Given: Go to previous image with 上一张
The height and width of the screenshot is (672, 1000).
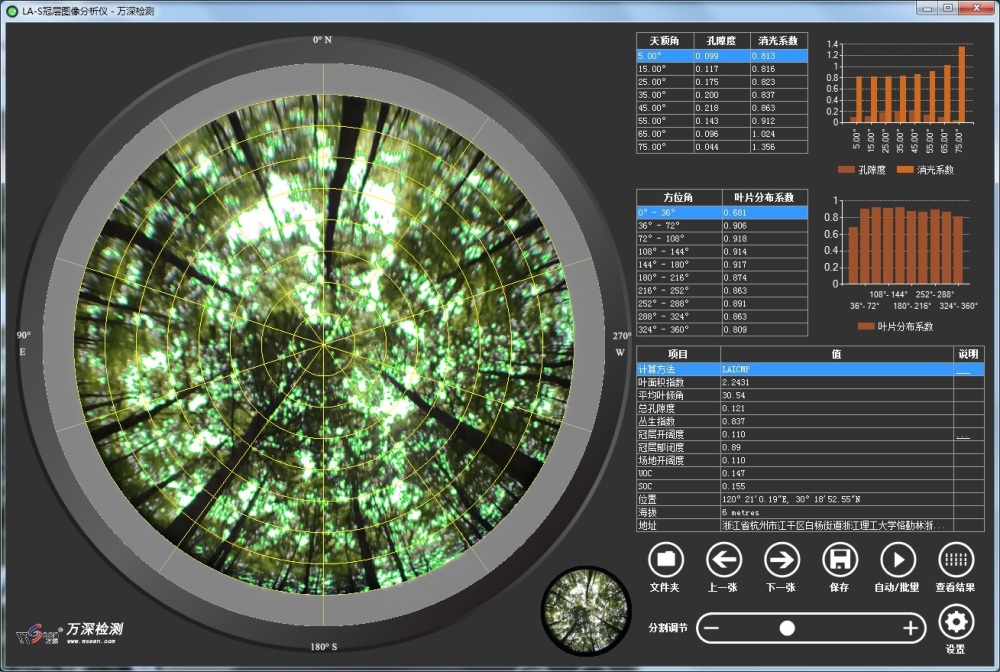Looking at the screenshot, I should (x=723, y=560).
